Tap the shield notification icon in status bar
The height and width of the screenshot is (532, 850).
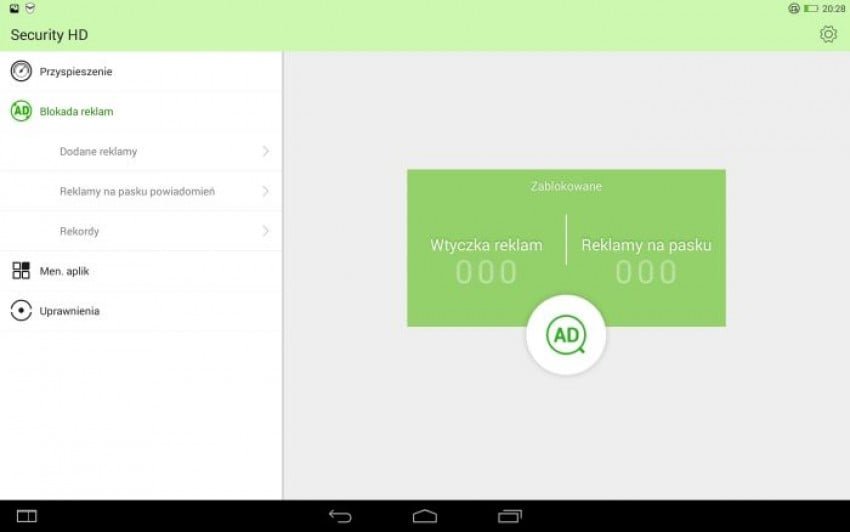[30, 8]
